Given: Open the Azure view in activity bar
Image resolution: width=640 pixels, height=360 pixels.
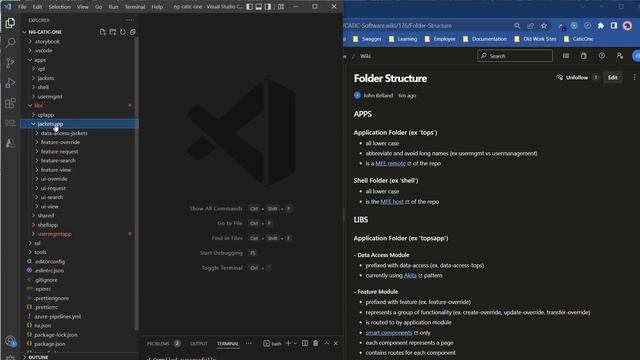Looking at the screenshot, I should pyautogui.click(x=10, y=143).
